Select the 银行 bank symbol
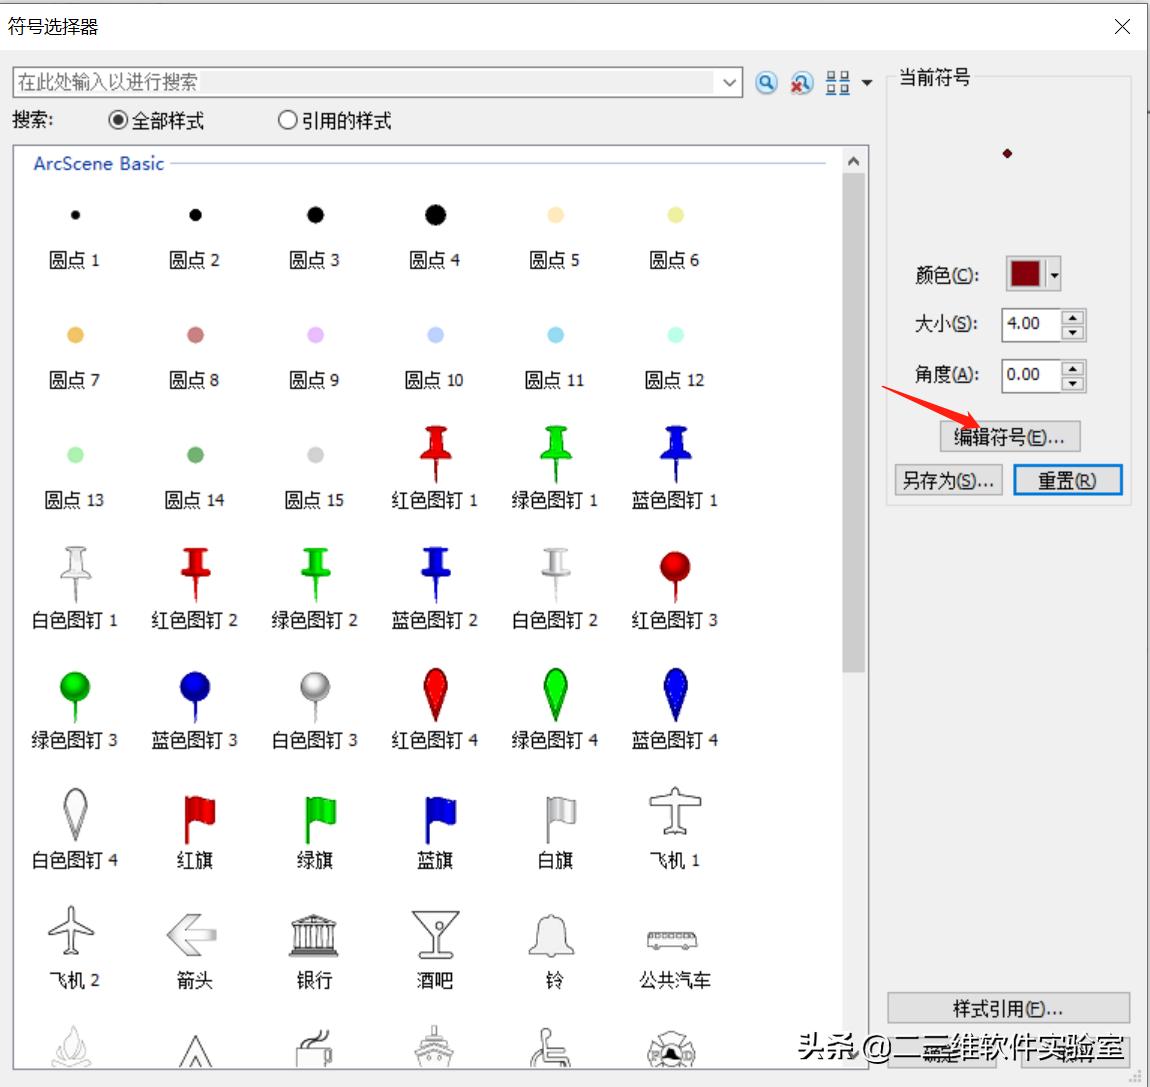Screen dimensions: 1150x1087 (314, 933)
